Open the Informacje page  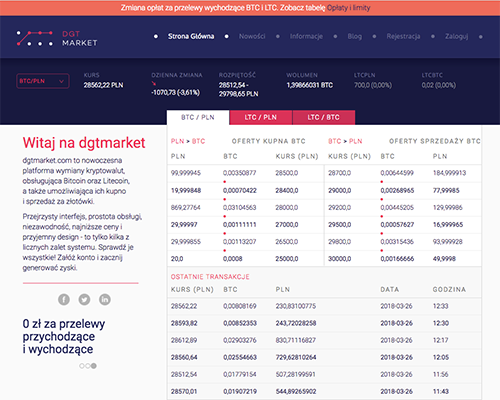[x=306, y=36]
